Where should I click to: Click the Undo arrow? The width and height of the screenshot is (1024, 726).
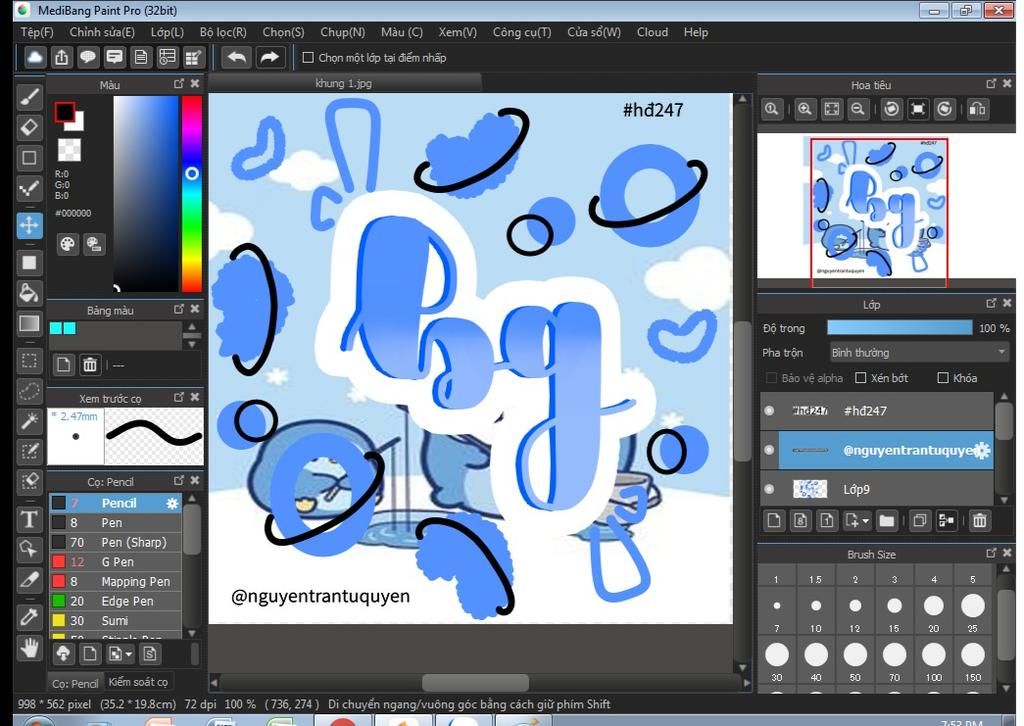236,57
